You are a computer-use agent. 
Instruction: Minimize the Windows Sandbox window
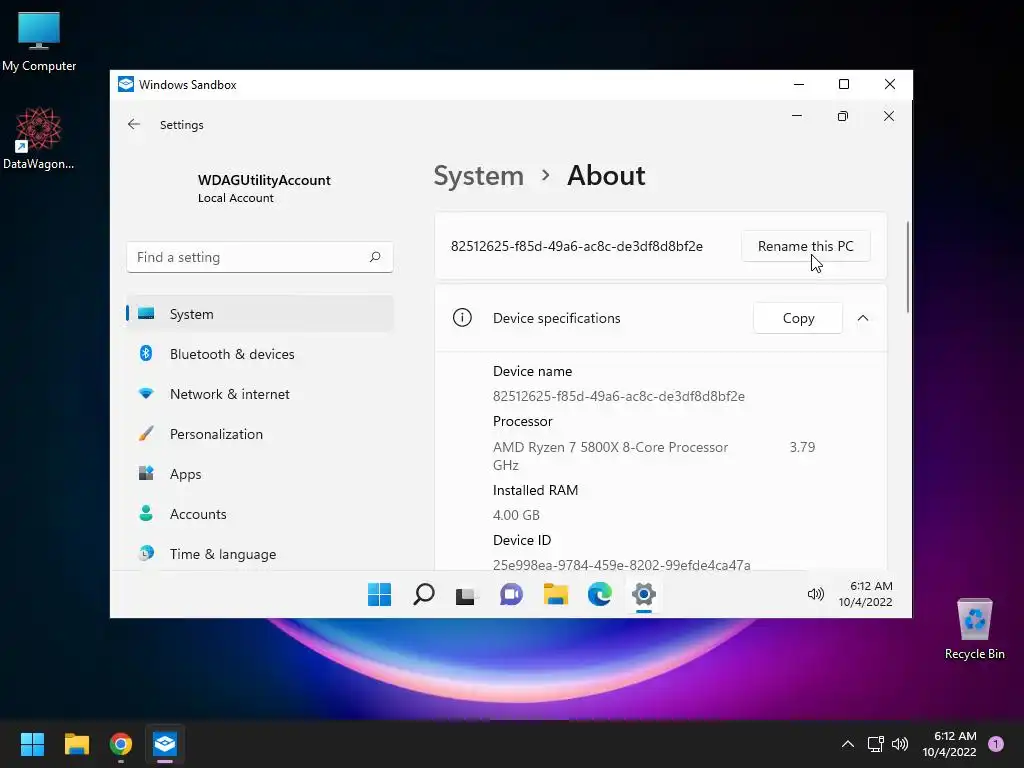(799, 84)
